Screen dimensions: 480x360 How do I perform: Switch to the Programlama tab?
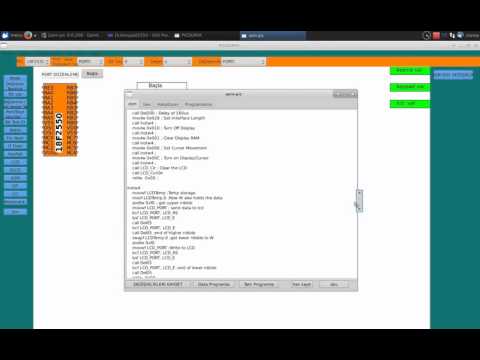click(198, 104)
